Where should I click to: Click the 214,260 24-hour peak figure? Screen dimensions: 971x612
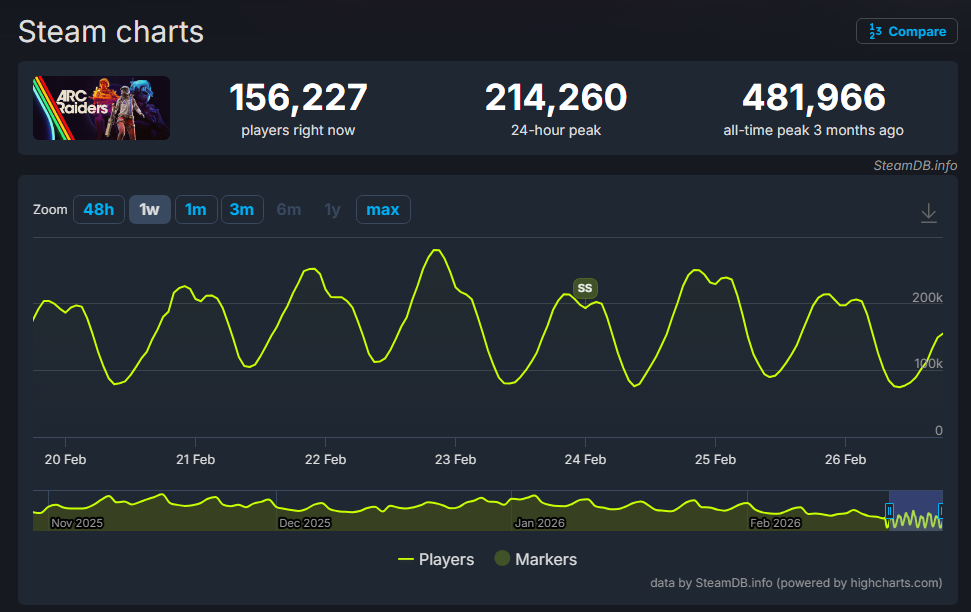[x=556, y=98]
